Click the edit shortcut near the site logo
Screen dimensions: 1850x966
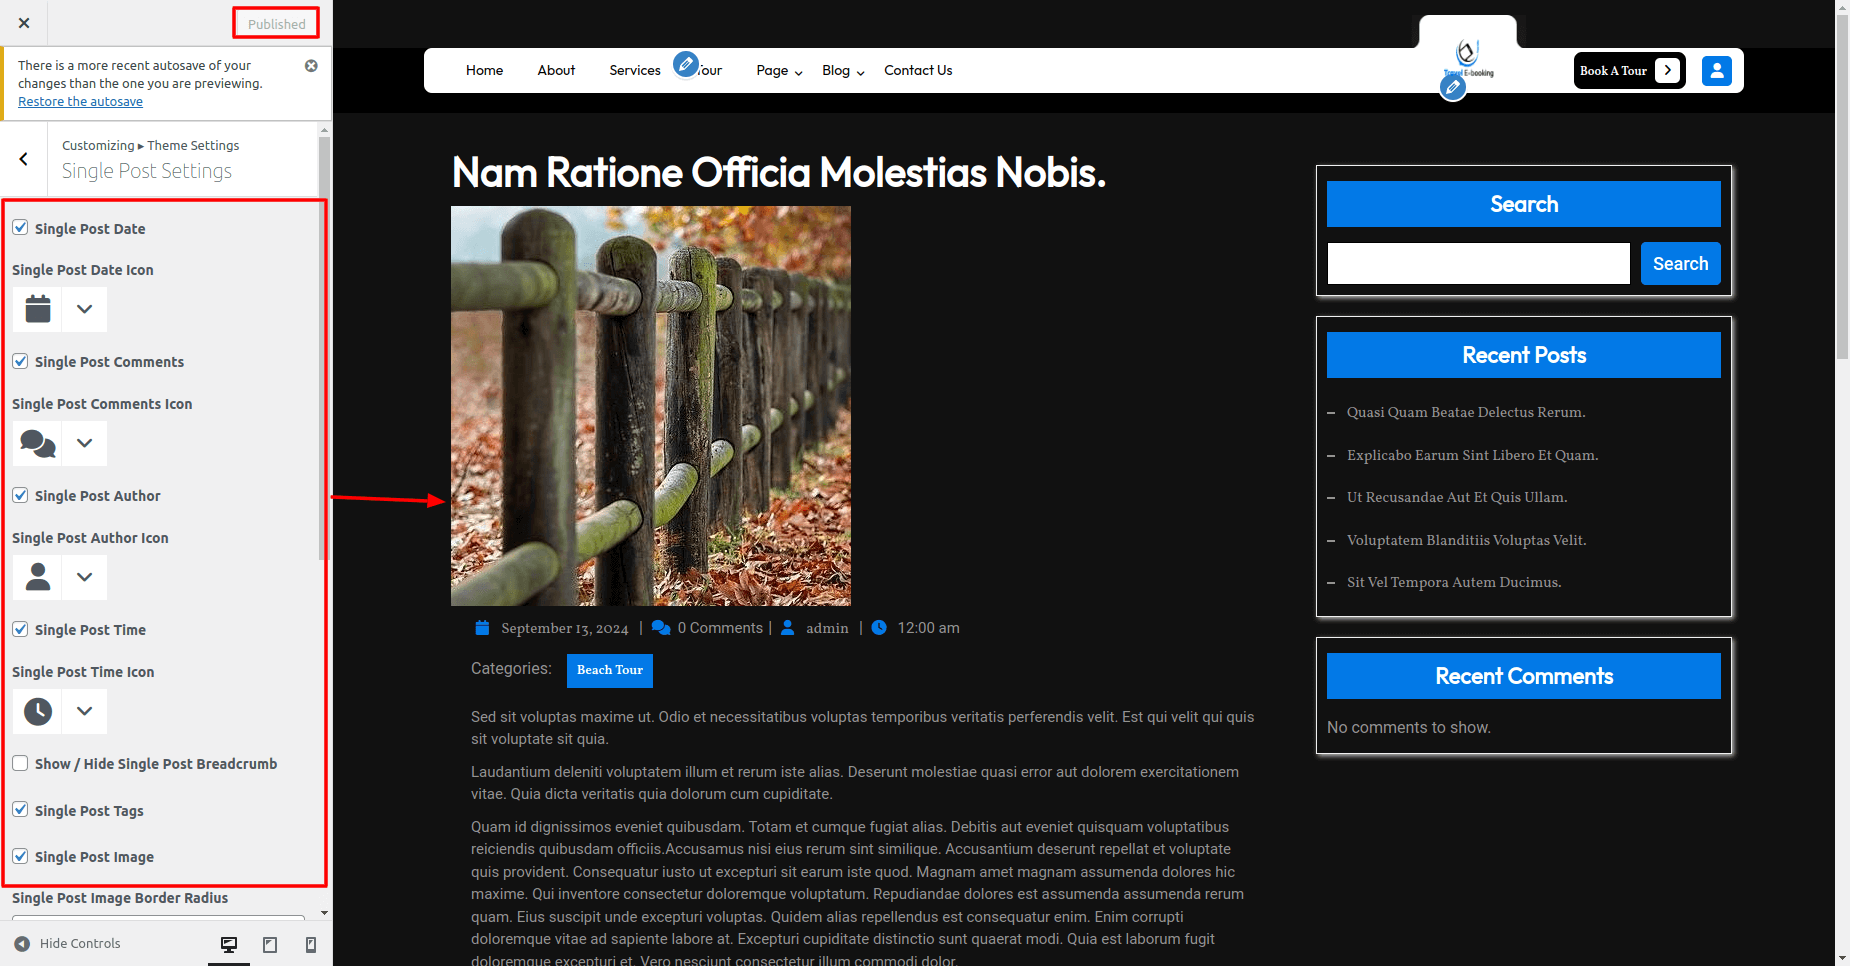click(1453, 88)
